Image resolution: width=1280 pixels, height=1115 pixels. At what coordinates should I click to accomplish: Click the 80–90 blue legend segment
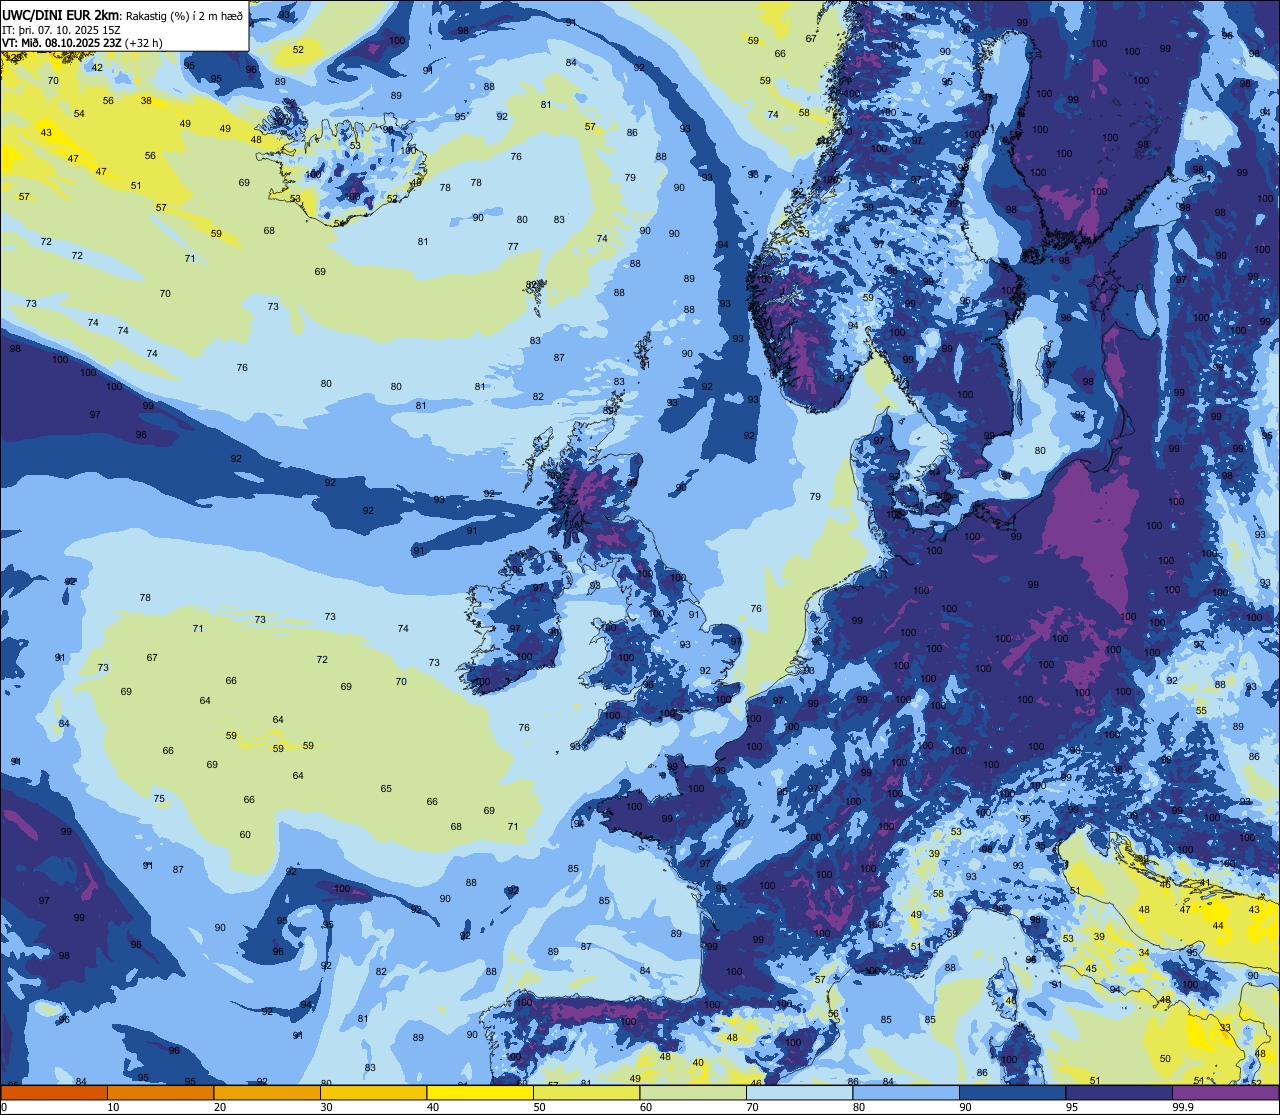(x=906, y=1093)
